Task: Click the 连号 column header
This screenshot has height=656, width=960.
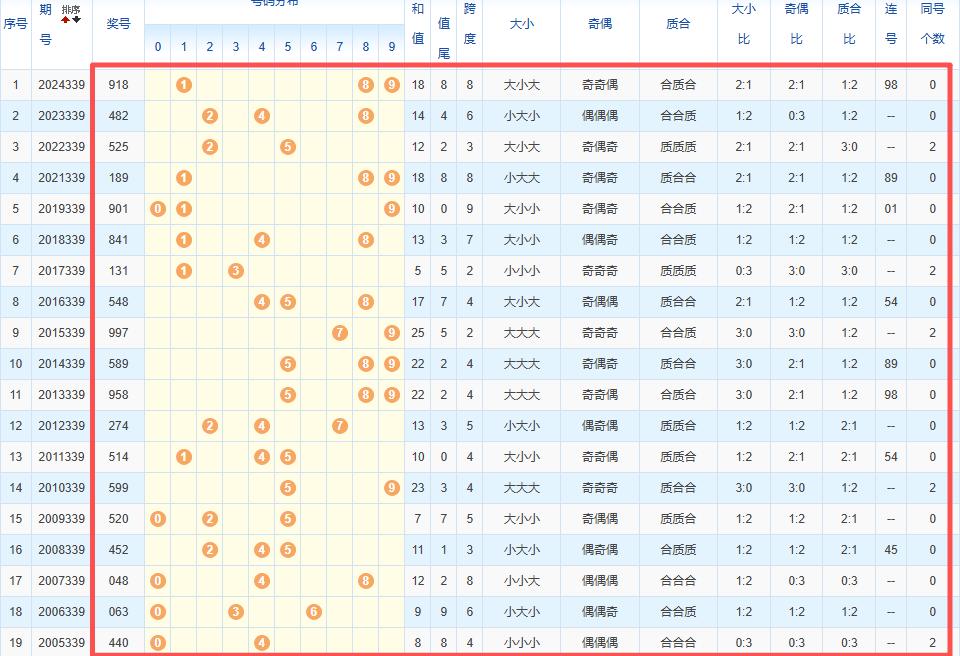Action: (891, 24)
